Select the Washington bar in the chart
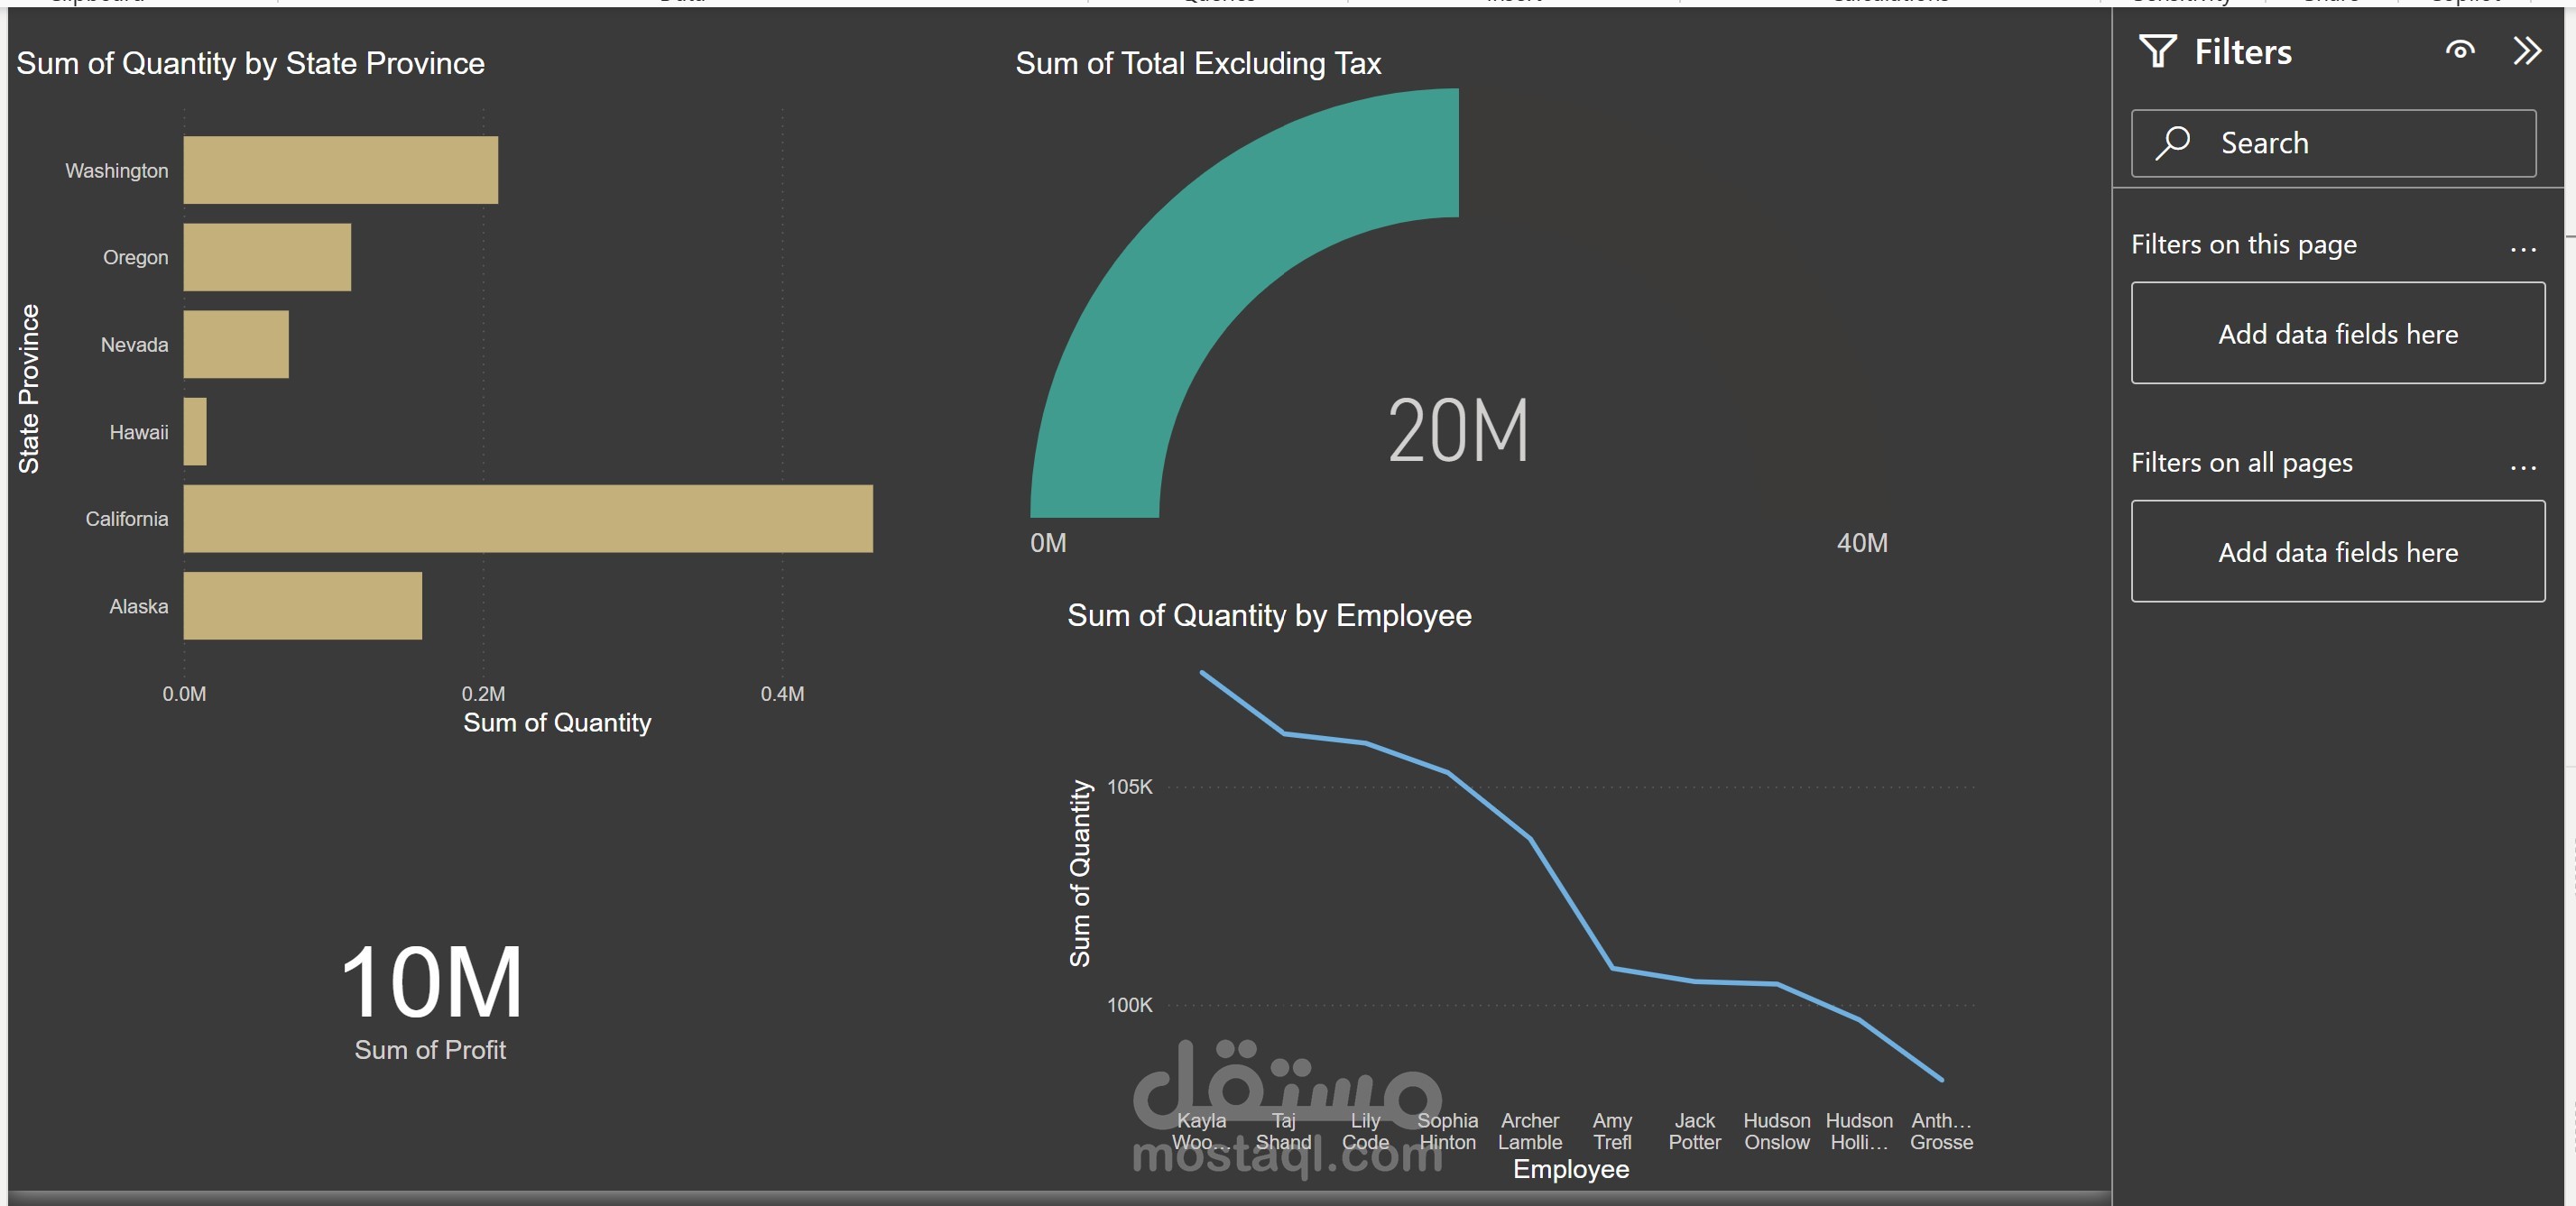 click(340, 170)
